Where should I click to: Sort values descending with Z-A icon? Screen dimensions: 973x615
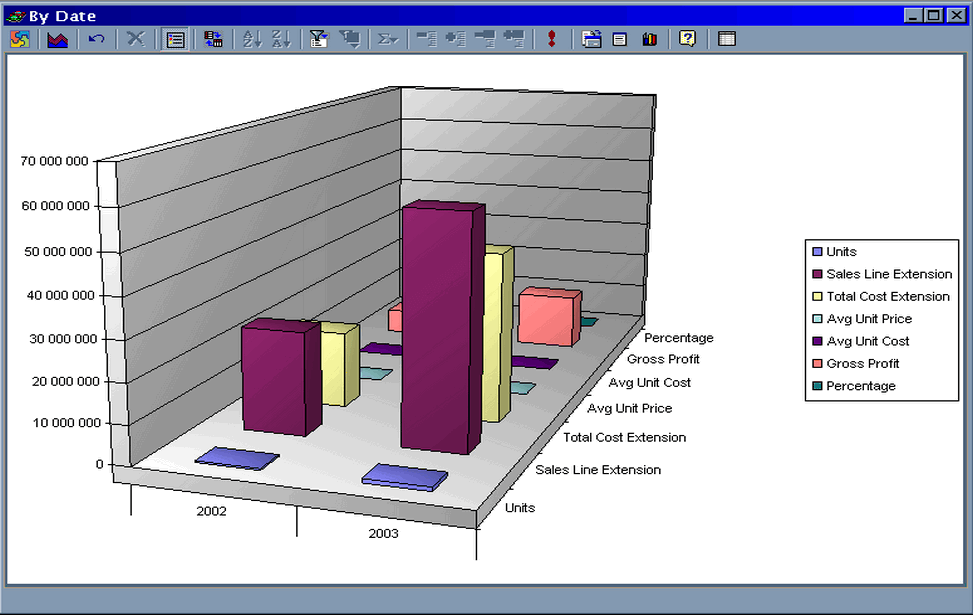tap(281, 38)
